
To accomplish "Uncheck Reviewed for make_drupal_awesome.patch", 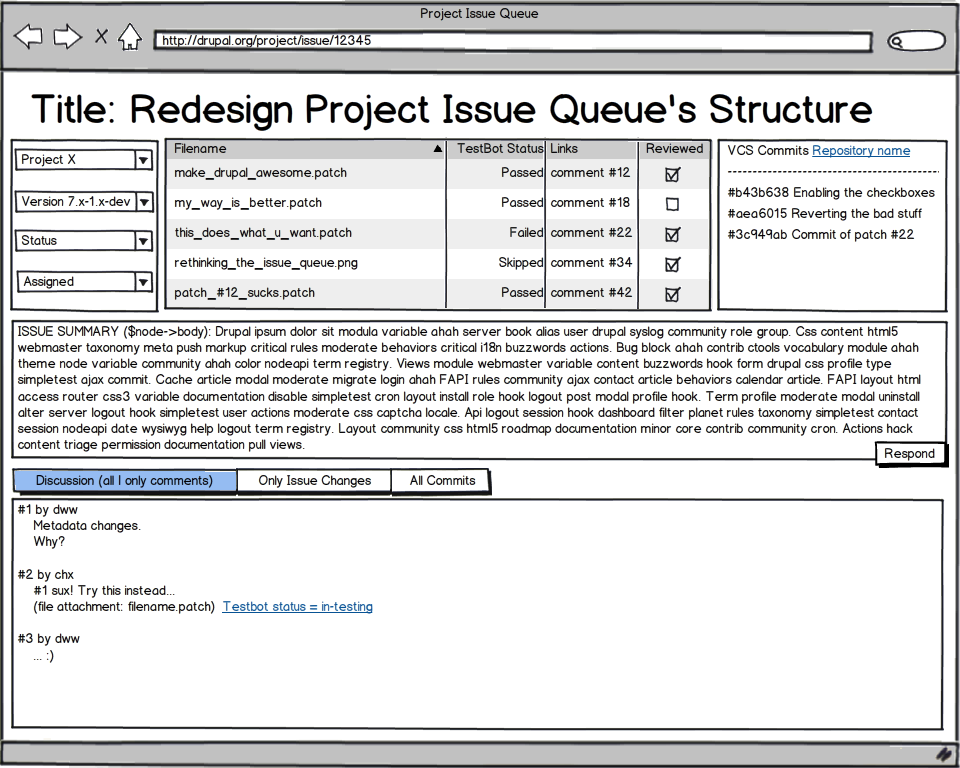I will (672, 175).
